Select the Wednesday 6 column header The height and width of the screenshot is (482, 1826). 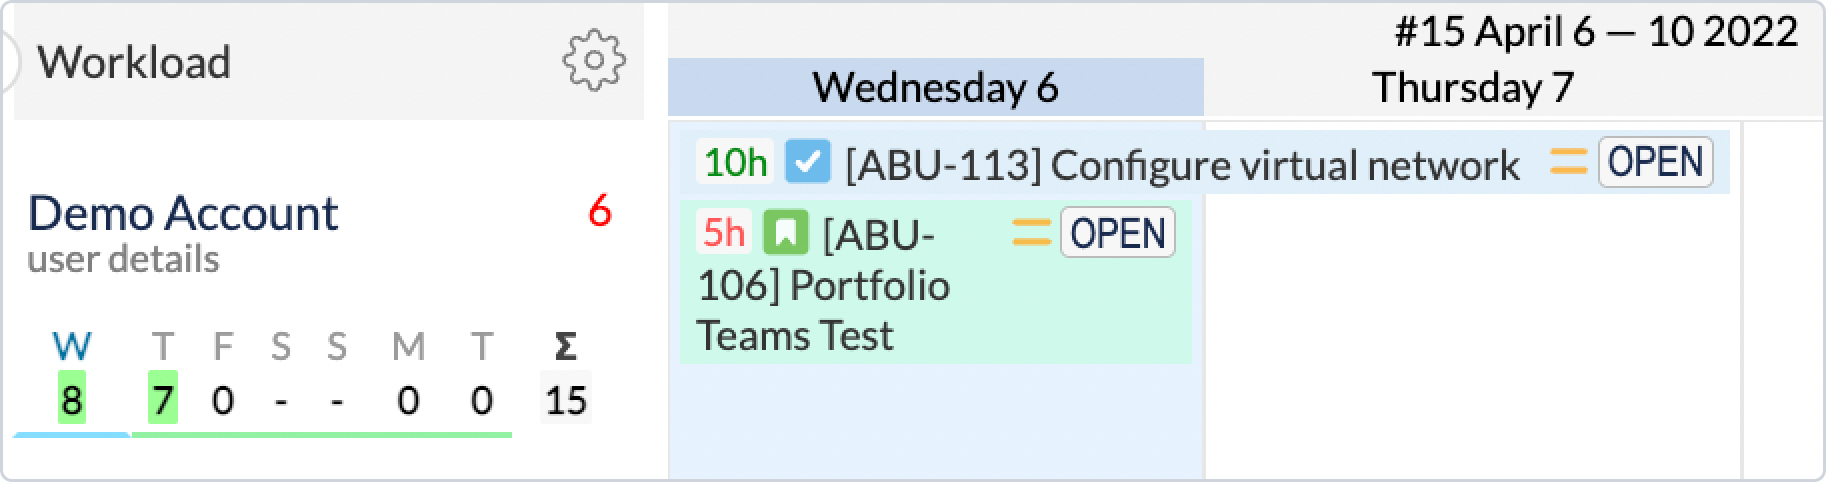(x=935, y=88)
